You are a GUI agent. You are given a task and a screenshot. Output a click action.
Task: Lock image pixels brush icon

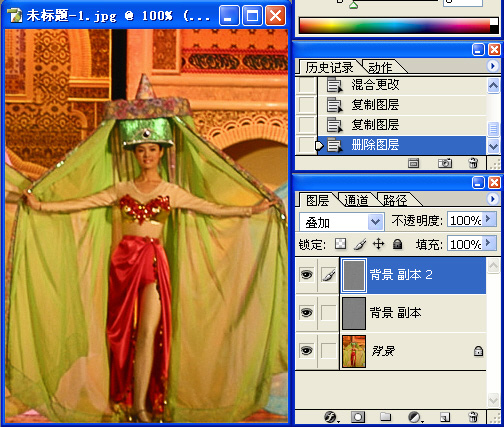(360, 244)
